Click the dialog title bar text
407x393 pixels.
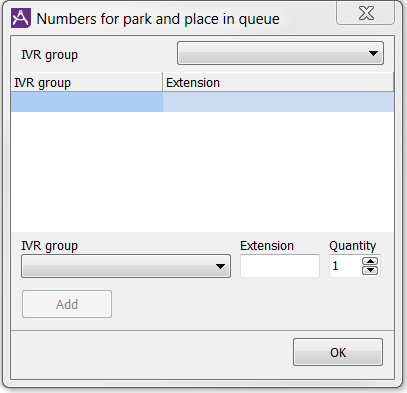tap(158, 19)
